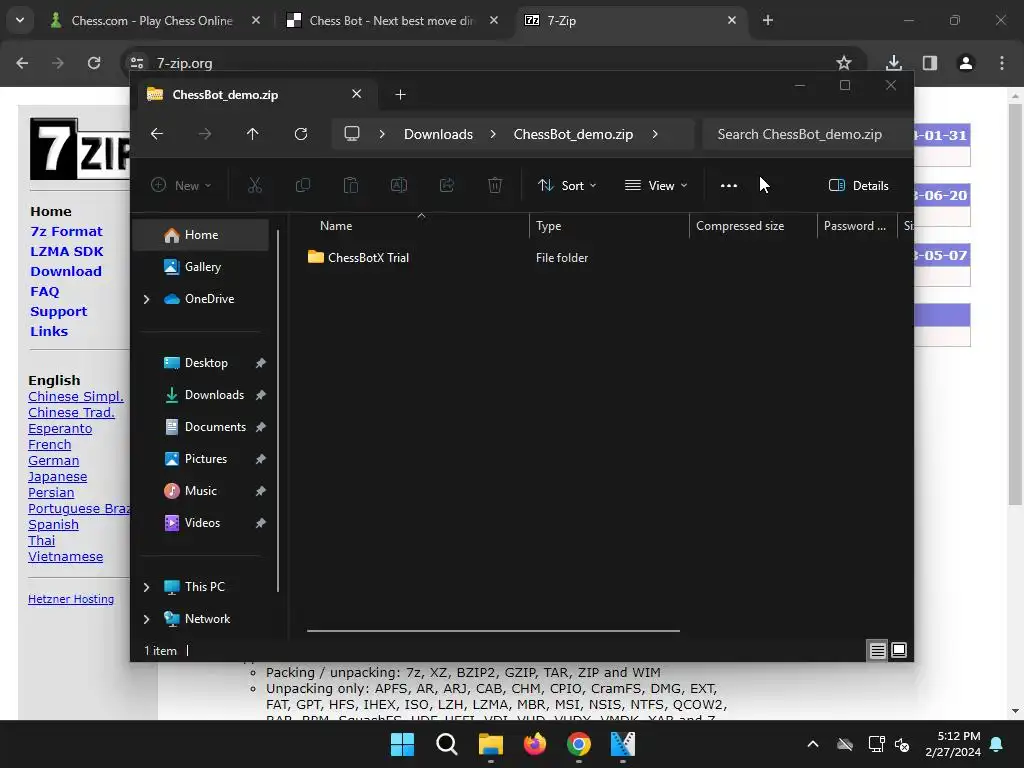
Task: Open Chrome profile icon
Action: (x=966, y=63)
